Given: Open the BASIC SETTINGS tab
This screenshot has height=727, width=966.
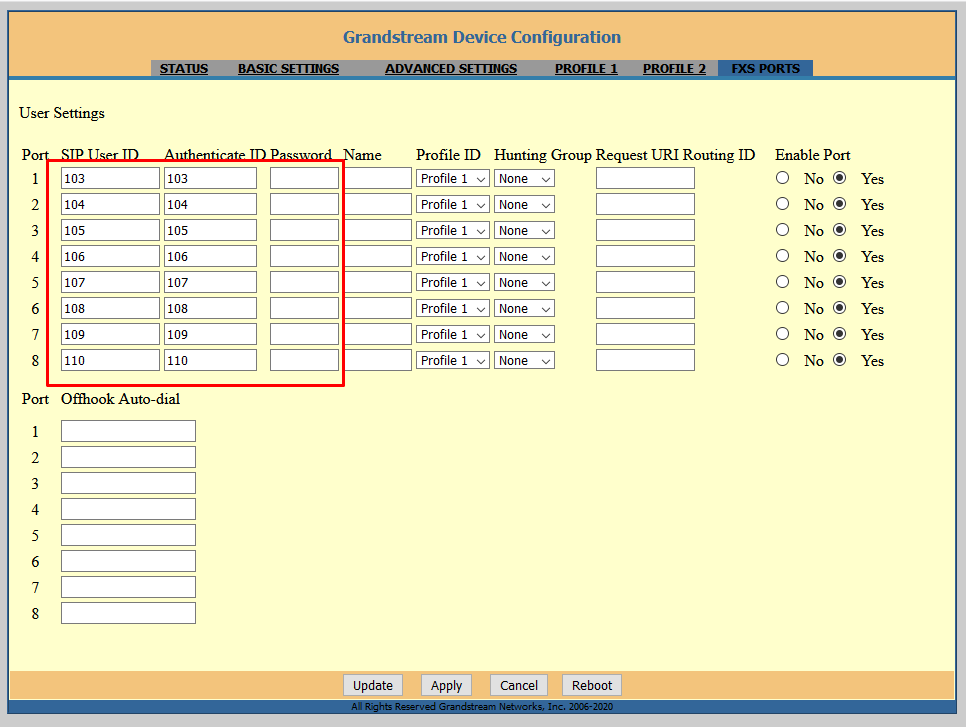Looking at the screenshot, I should 288,69.
